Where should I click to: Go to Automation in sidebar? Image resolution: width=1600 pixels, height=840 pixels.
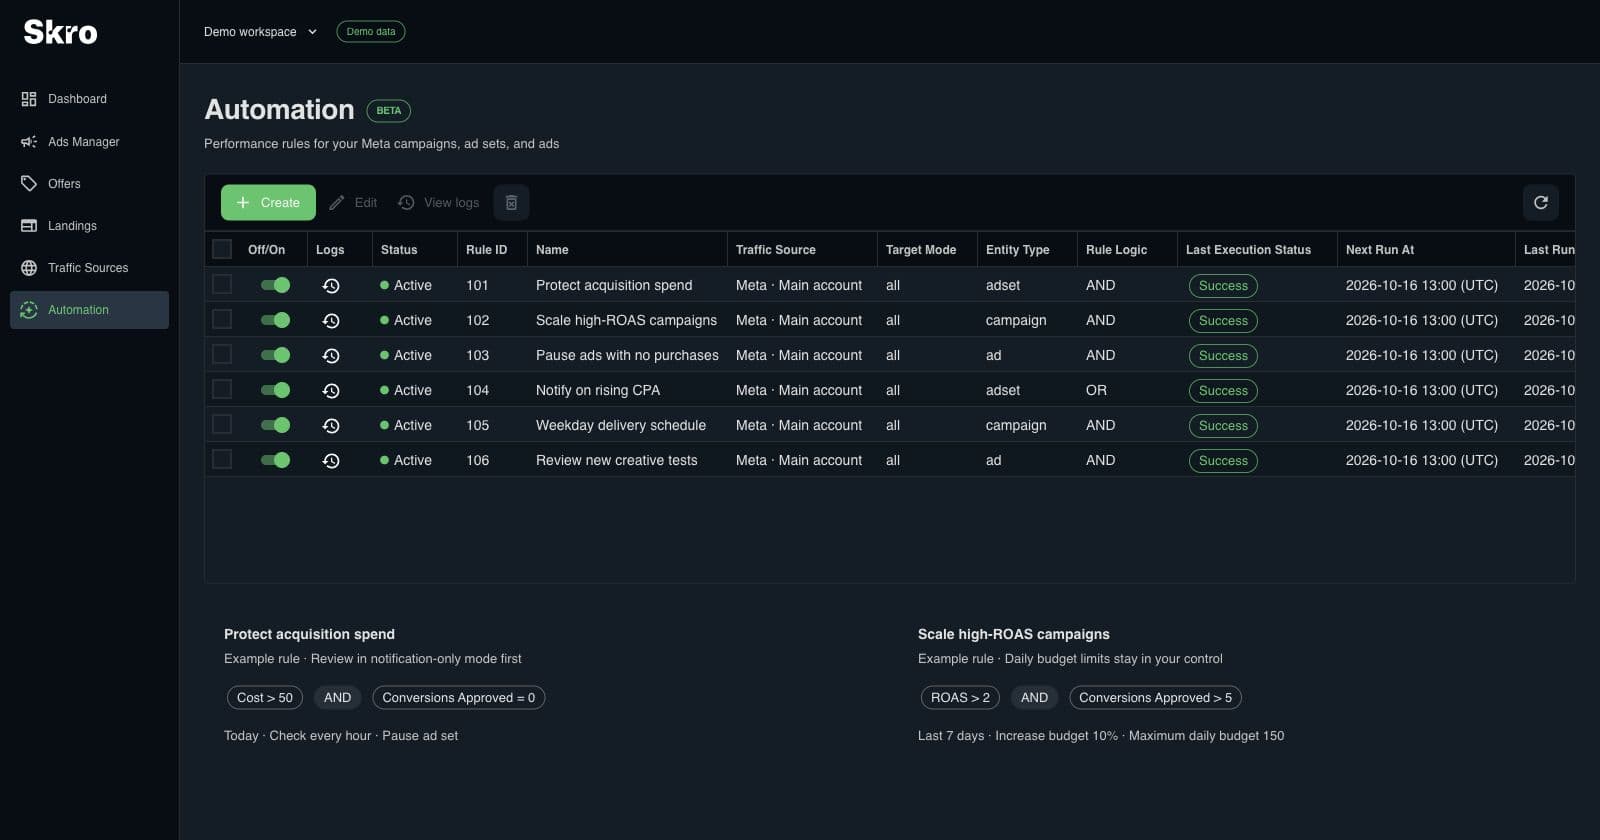[x=89, y=310]
